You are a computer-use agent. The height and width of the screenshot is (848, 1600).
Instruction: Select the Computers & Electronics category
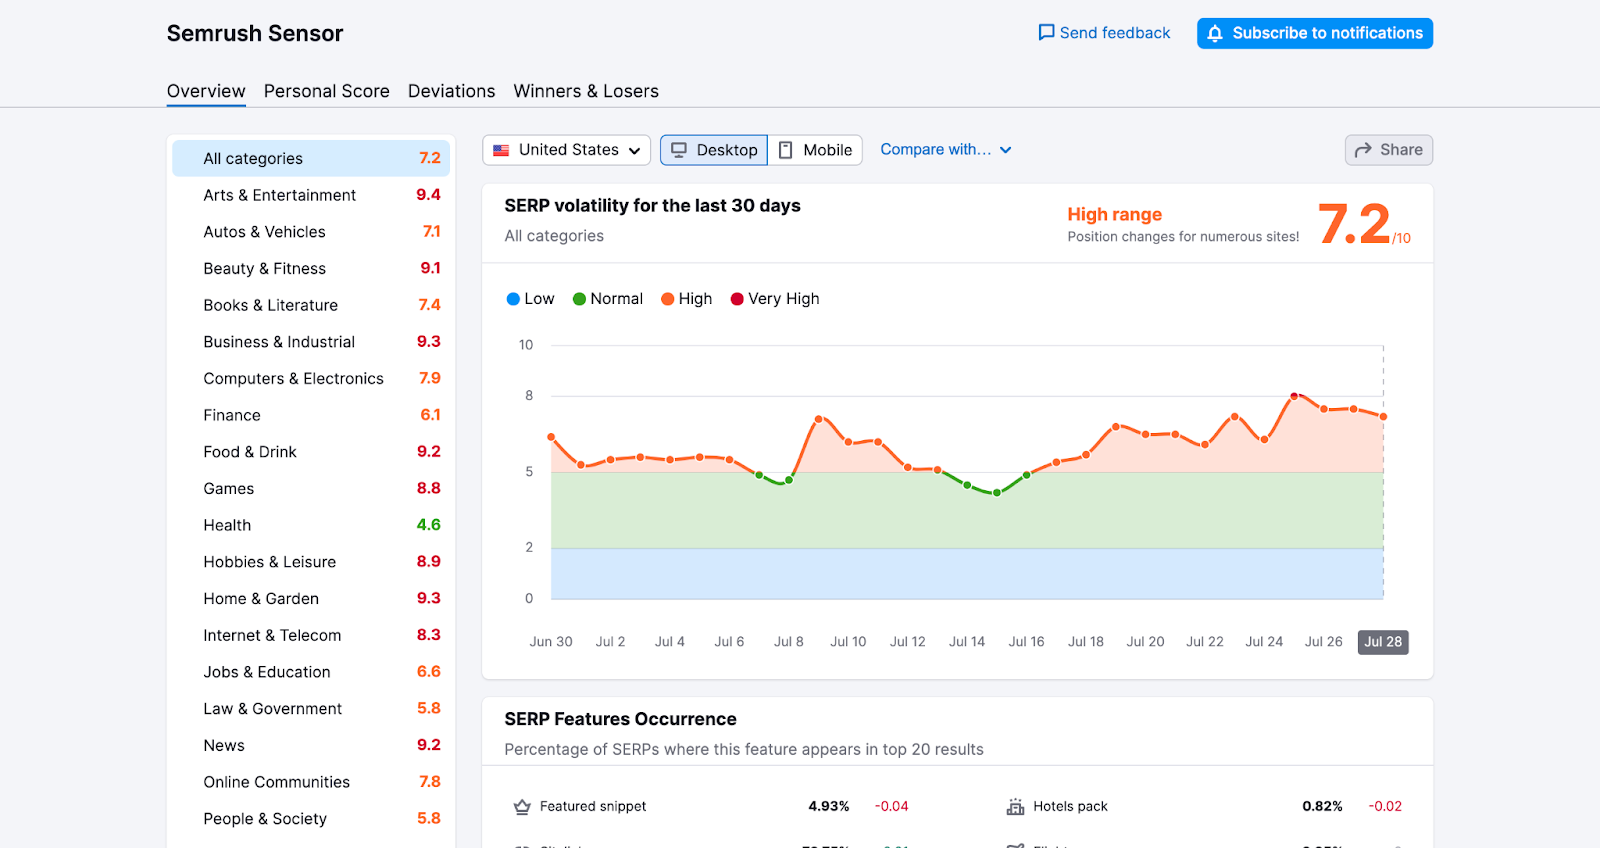coord(311,379)
